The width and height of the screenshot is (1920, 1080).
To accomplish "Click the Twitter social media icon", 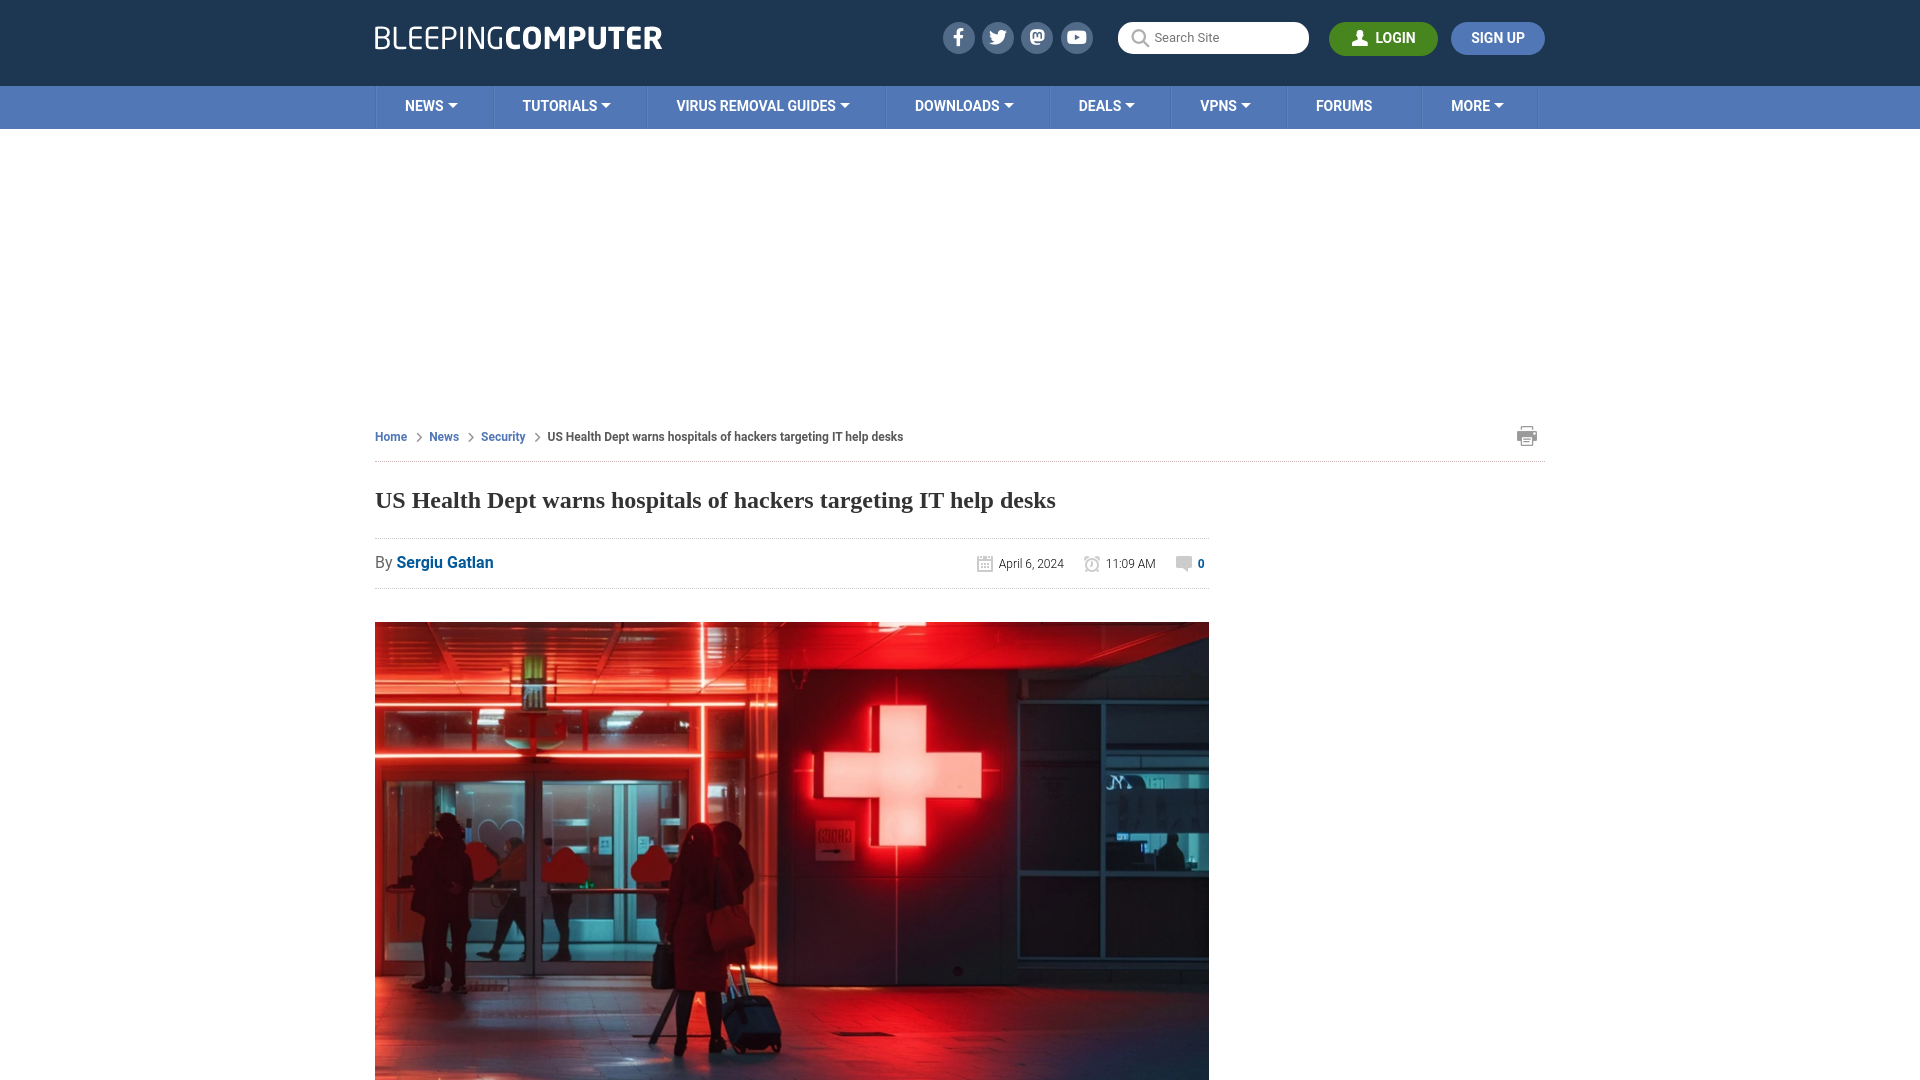I will point(998,37).
